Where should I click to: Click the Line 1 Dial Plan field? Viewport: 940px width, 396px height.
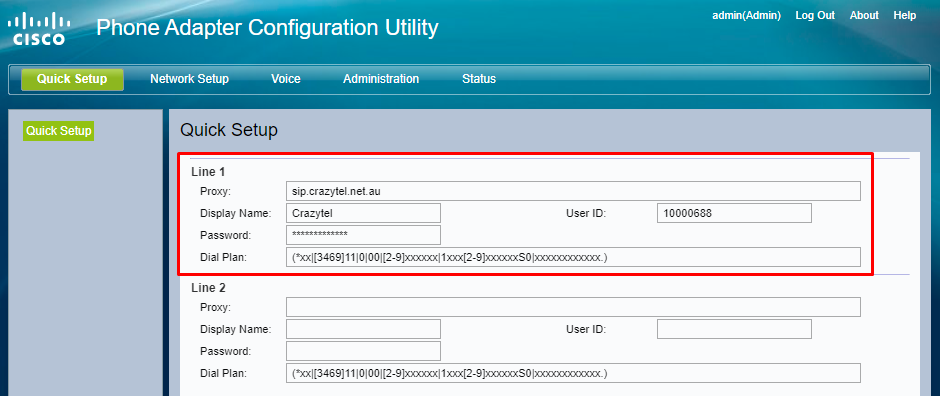573,257
